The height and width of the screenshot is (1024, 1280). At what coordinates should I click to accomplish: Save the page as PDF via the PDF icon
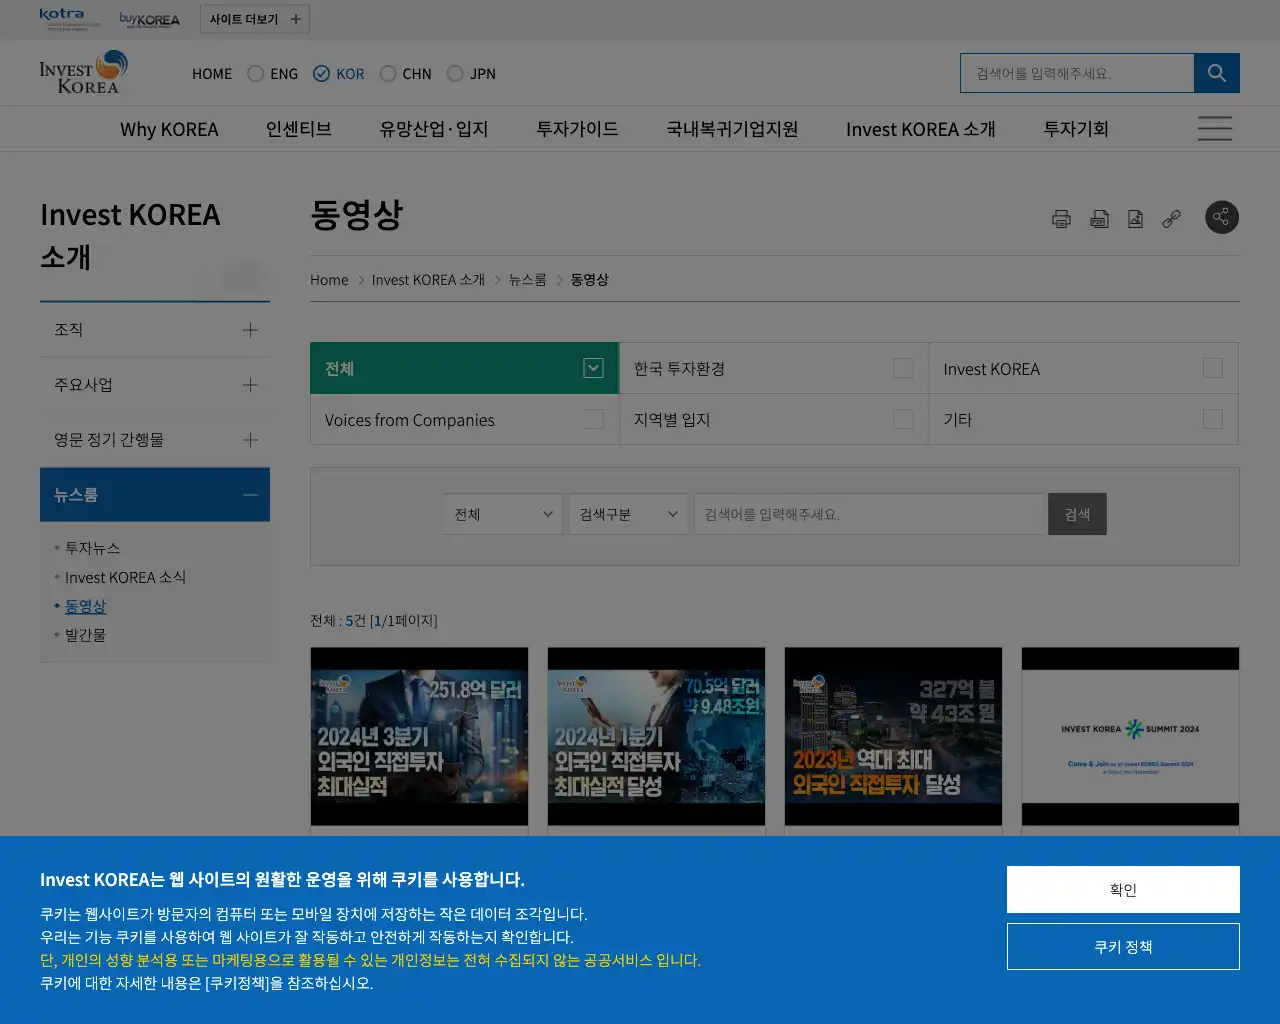pos(1099,218)
